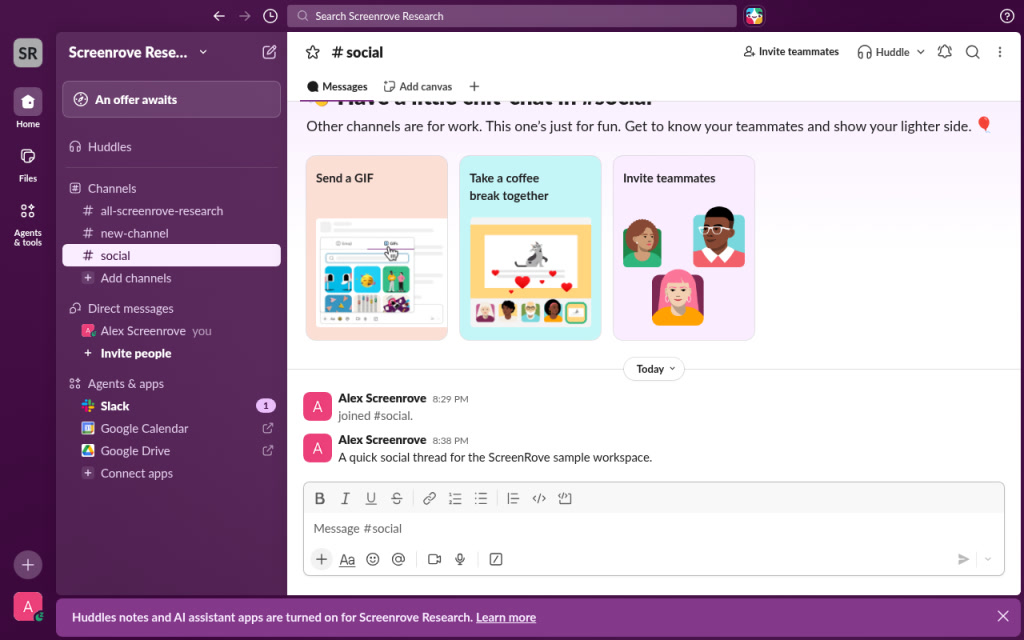Screen dimensions: 1024x640
Task: Toggle bold formatting
Action: pyautogui.click(x=319, y=499)
